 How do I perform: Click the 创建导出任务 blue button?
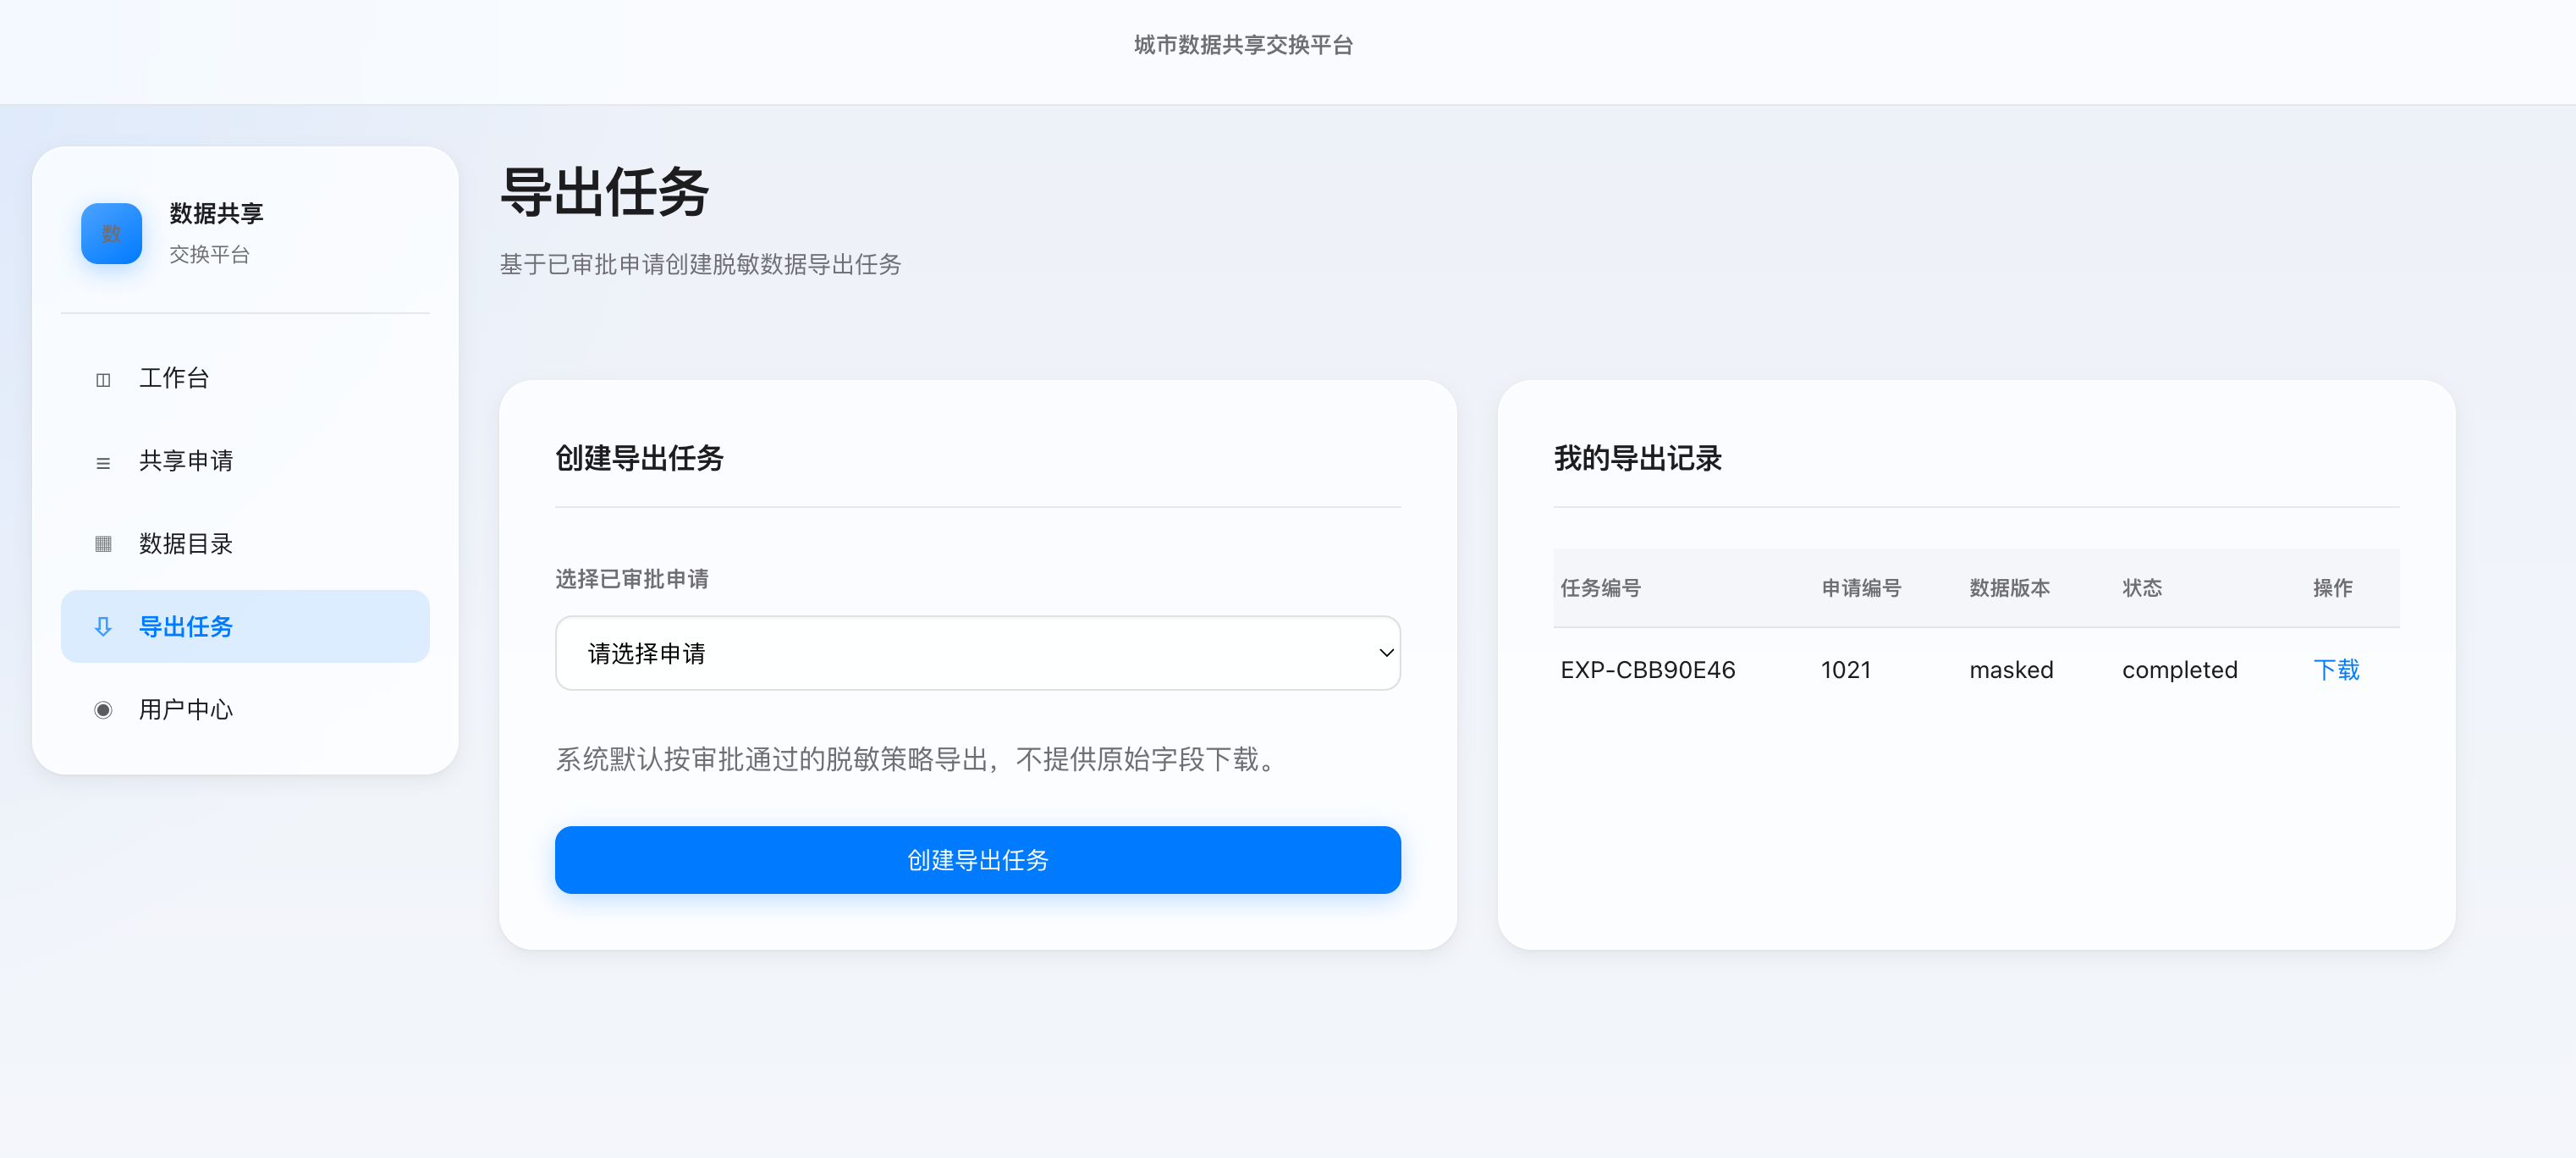[977, 860]
